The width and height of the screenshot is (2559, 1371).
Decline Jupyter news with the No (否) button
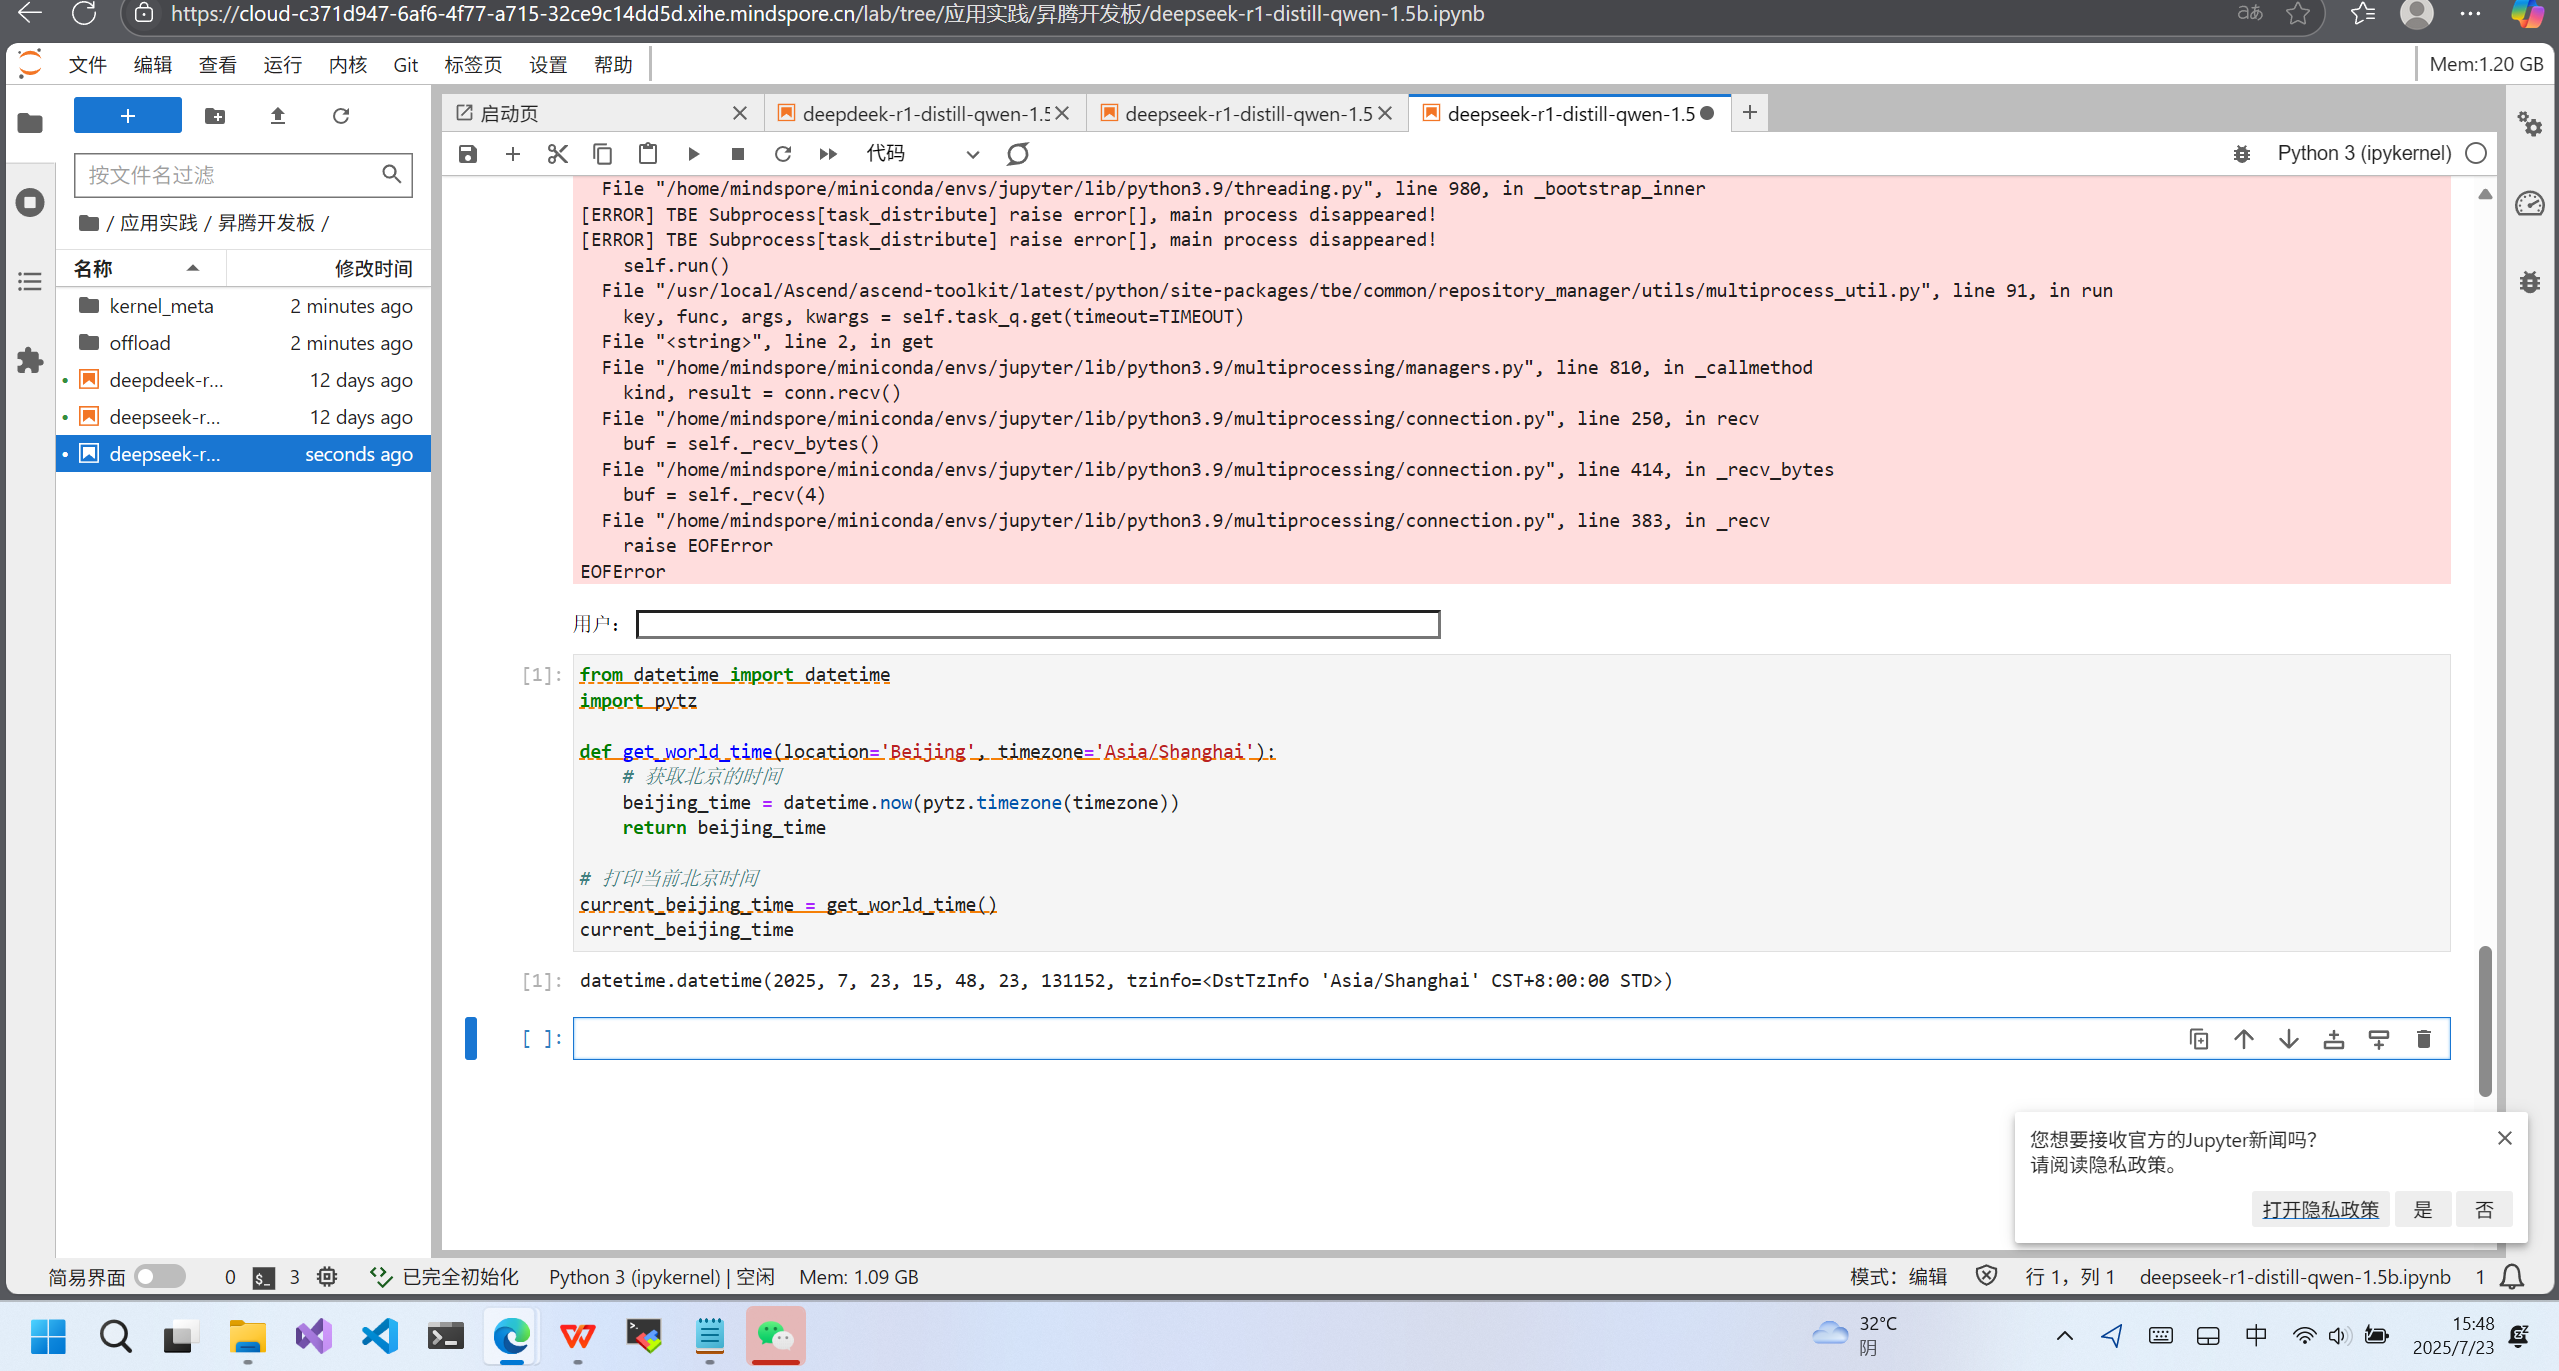click(2484, 1209)
